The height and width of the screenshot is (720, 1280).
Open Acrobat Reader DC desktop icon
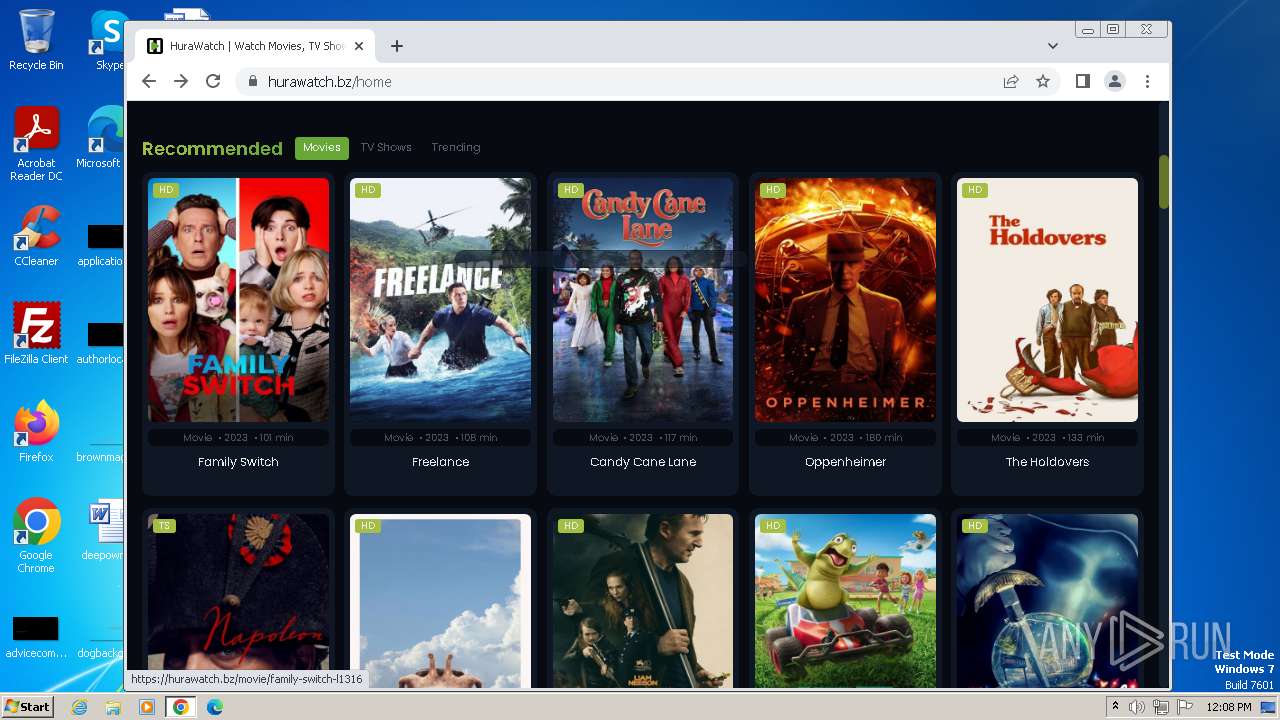pyautogui.click(x=36, y=144)
